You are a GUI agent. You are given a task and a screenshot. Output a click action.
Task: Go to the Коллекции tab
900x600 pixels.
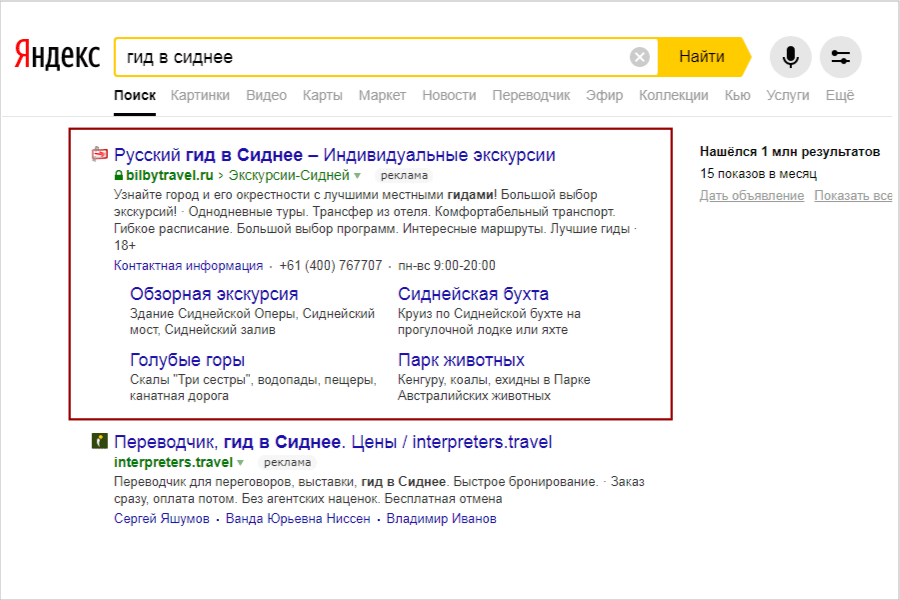pyautogui.click(x=674, y=95)
